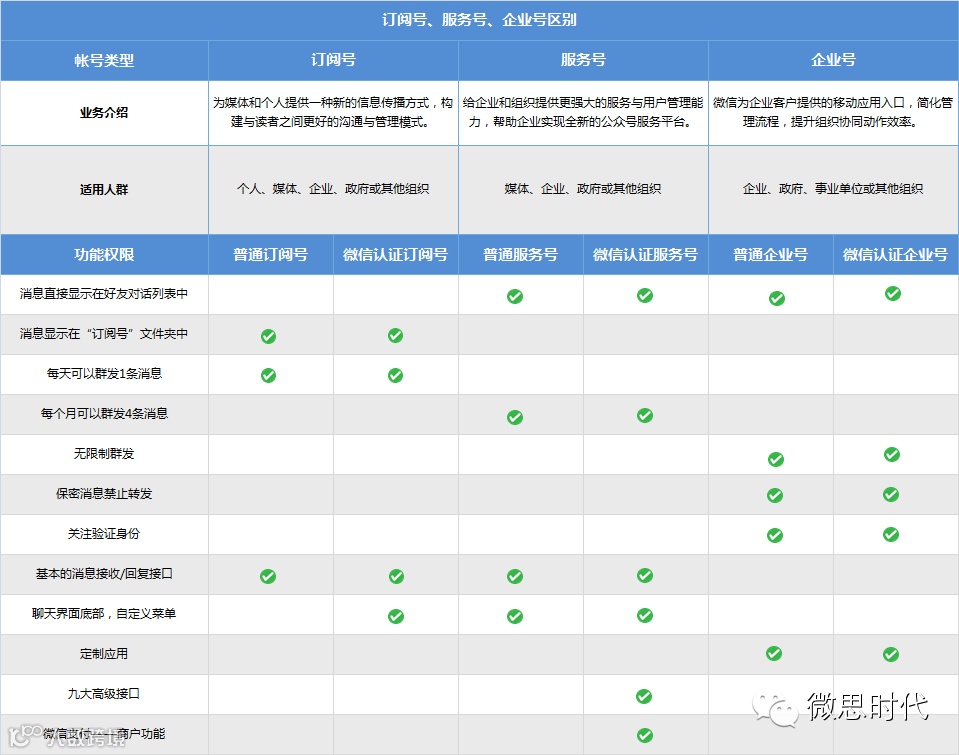
Task: Click the 企业号 description starting 微信为企业客户提供
Action: [833, 113]
